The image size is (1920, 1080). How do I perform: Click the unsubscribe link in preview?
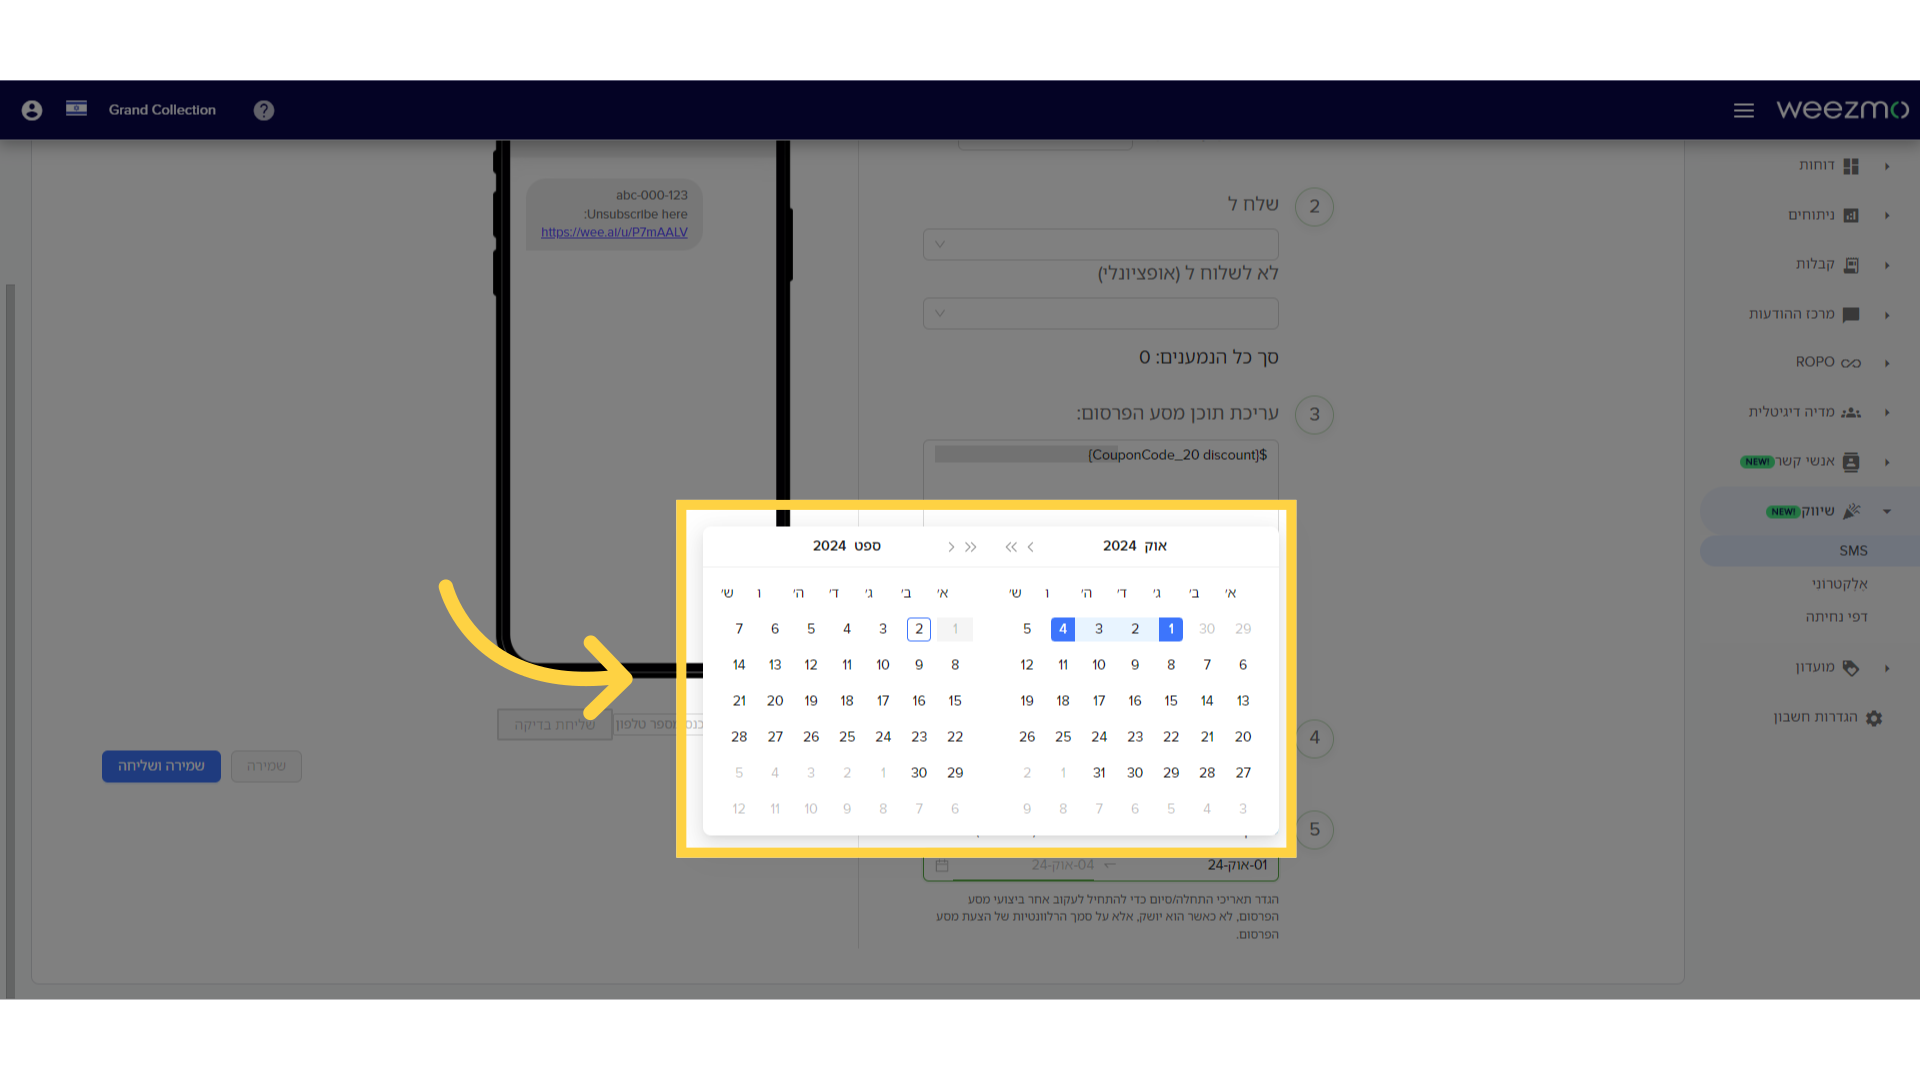[x=615, y=232]
